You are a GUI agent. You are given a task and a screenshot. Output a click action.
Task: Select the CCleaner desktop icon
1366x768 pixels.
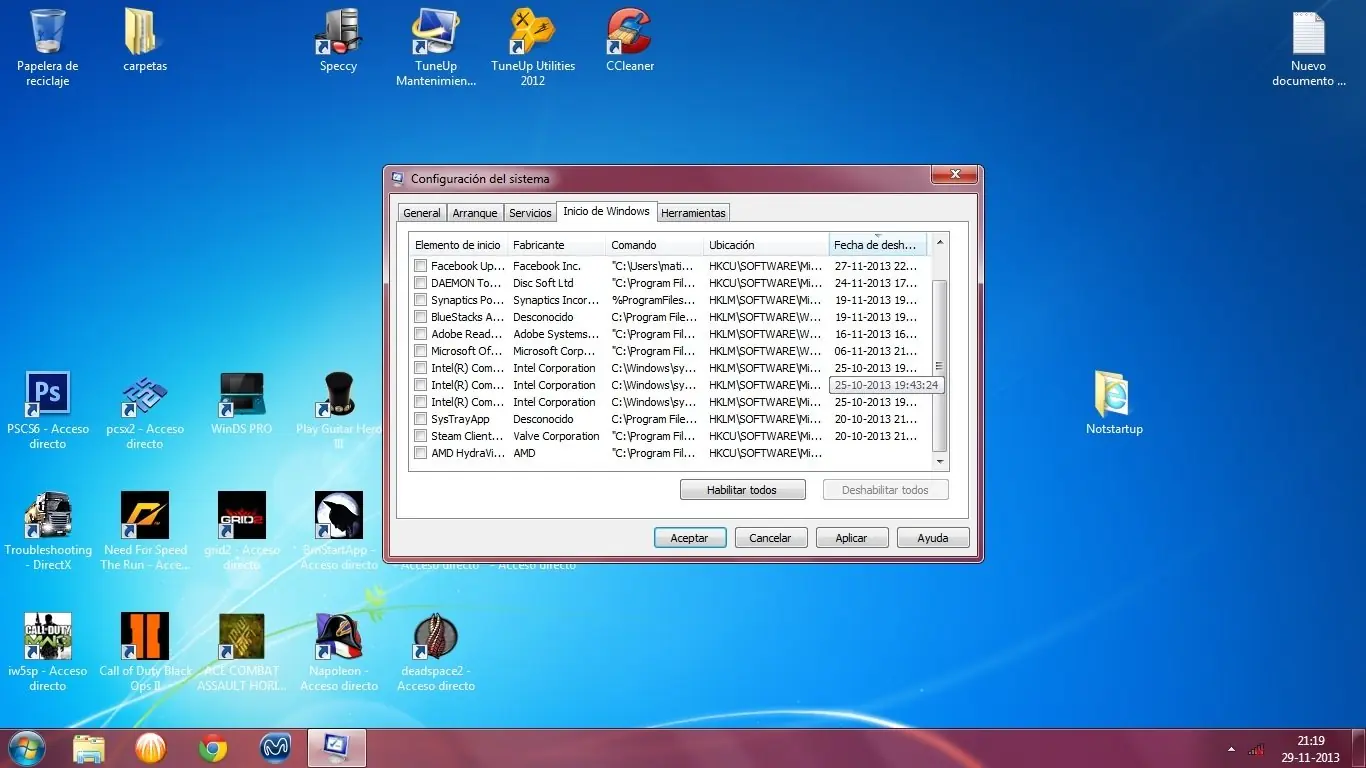click(630, 40)
